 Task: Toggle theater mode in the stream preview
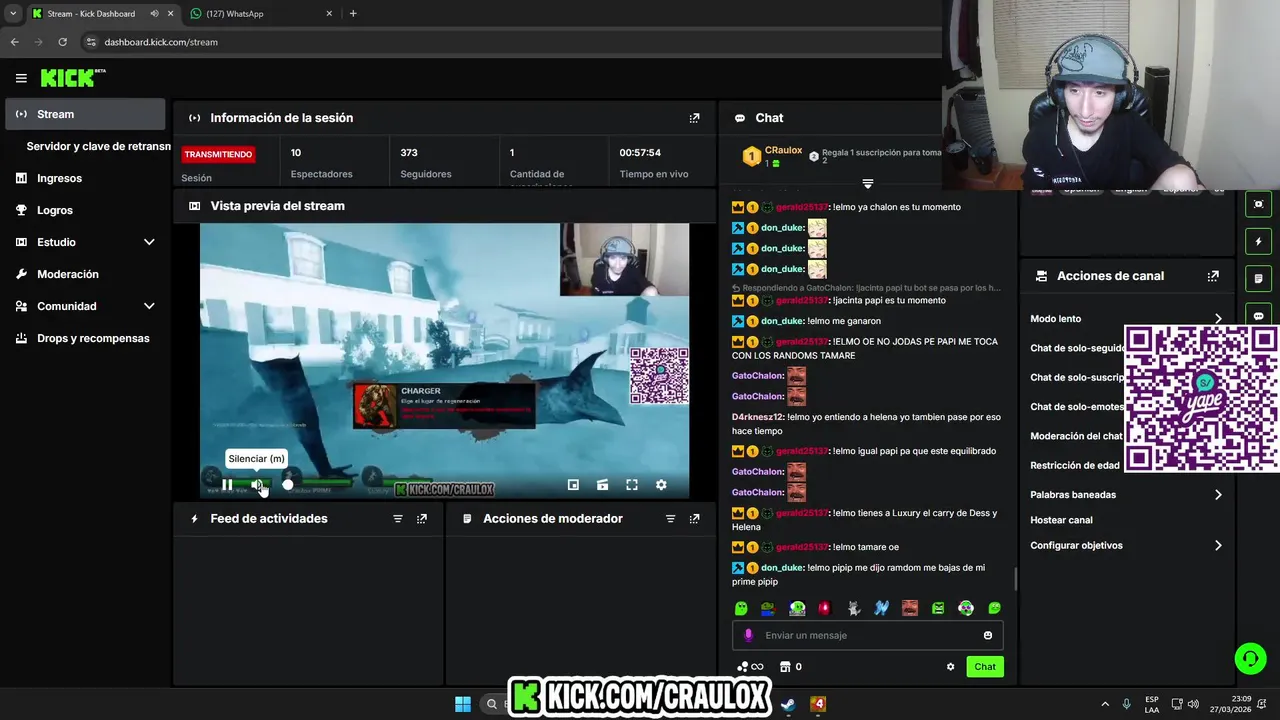click(602, 485)
